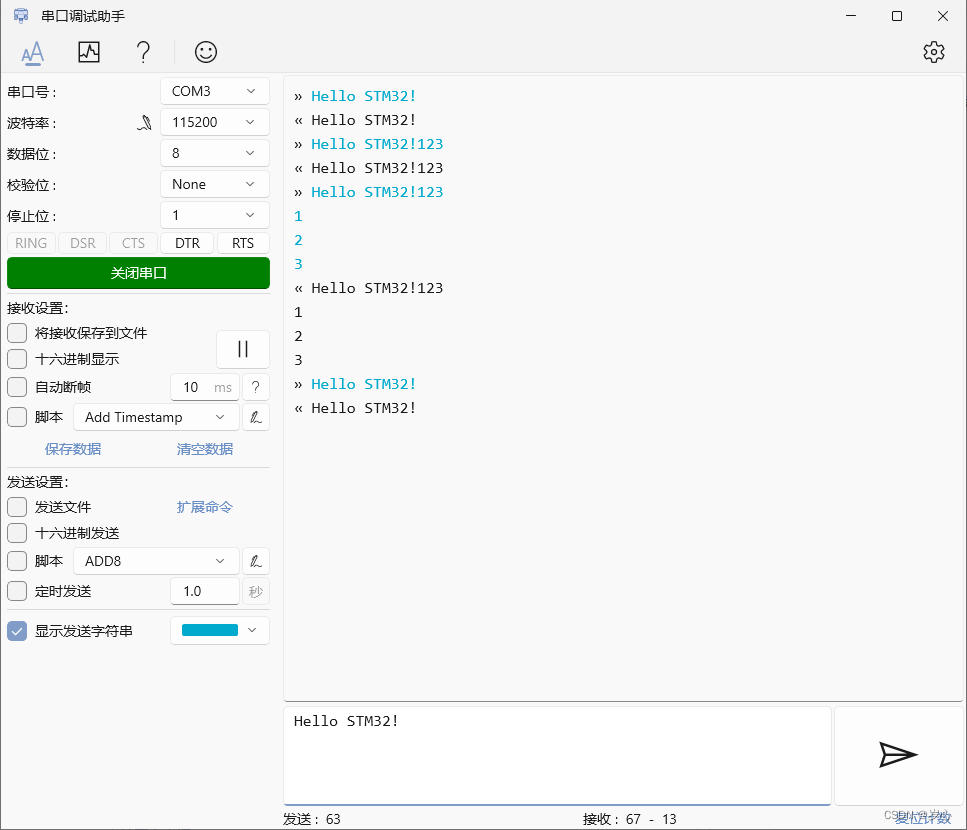Click the last received line Hello STM32!
Screen dimensions: 967x830
coord(363,408)
